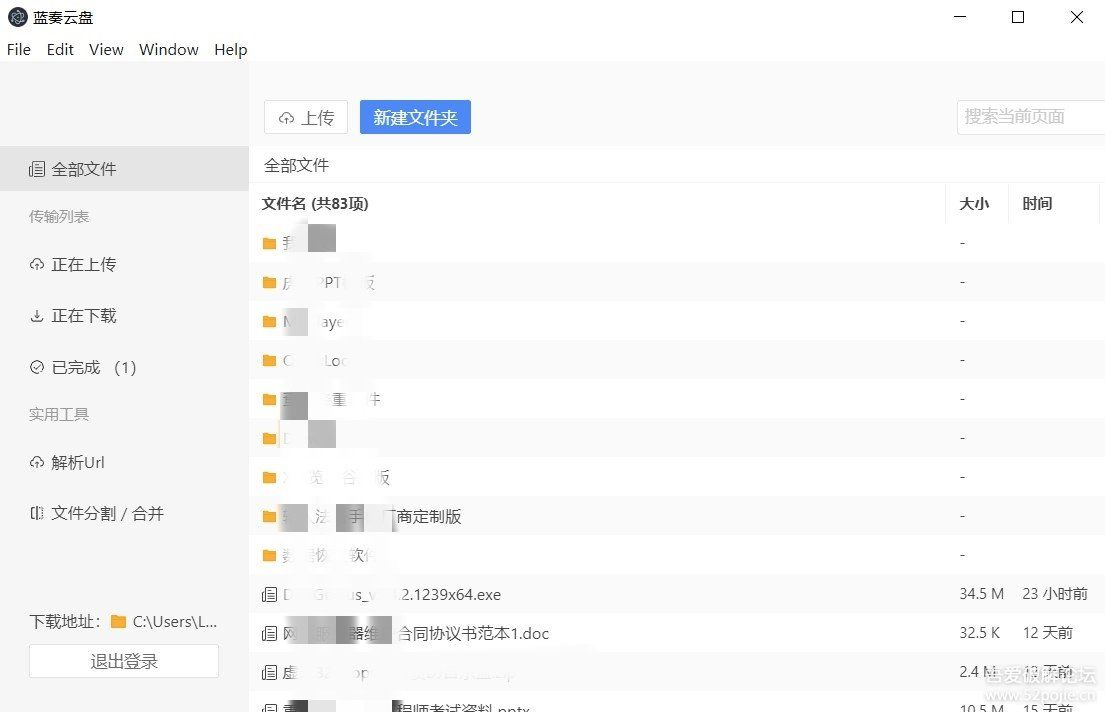Click the 正在上传 cloud upload icon
The width and height of the screenshot is (1105, 712).
37,264
